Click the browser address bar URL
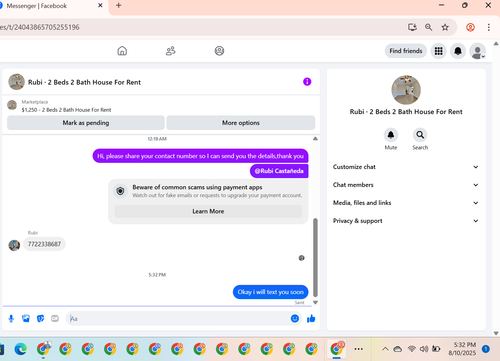 pyautogui.click(x=40, y=27)
